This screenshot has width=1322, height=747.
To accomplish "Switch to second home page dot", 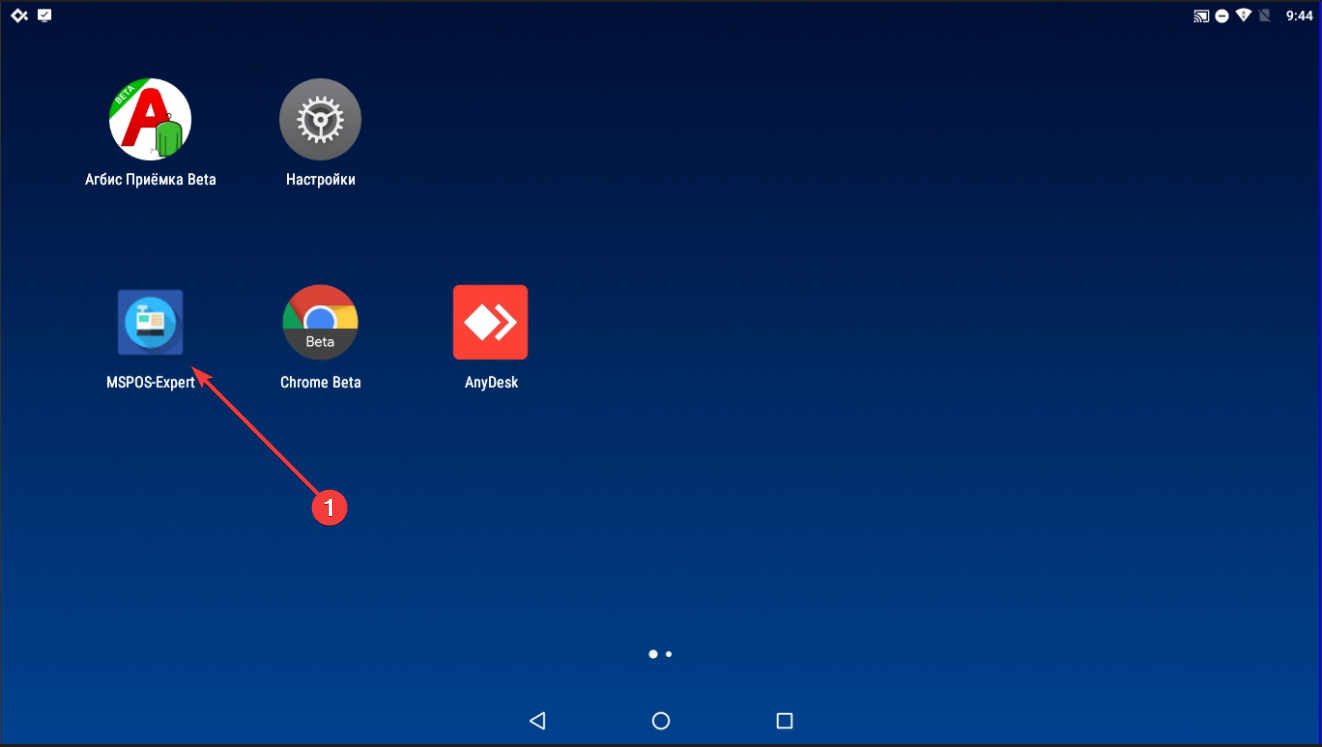I will tap(669, 654).
